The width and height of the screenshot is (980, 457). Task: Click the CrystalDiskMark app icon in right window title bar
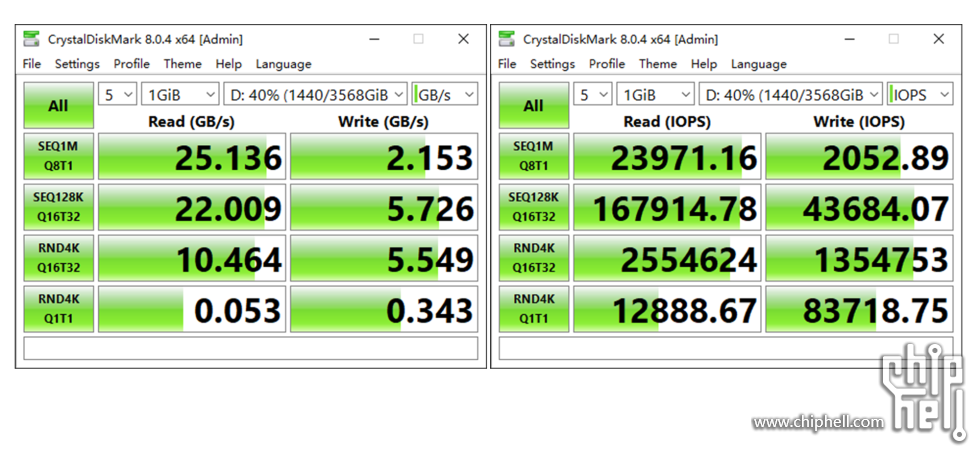pos(506,39)
